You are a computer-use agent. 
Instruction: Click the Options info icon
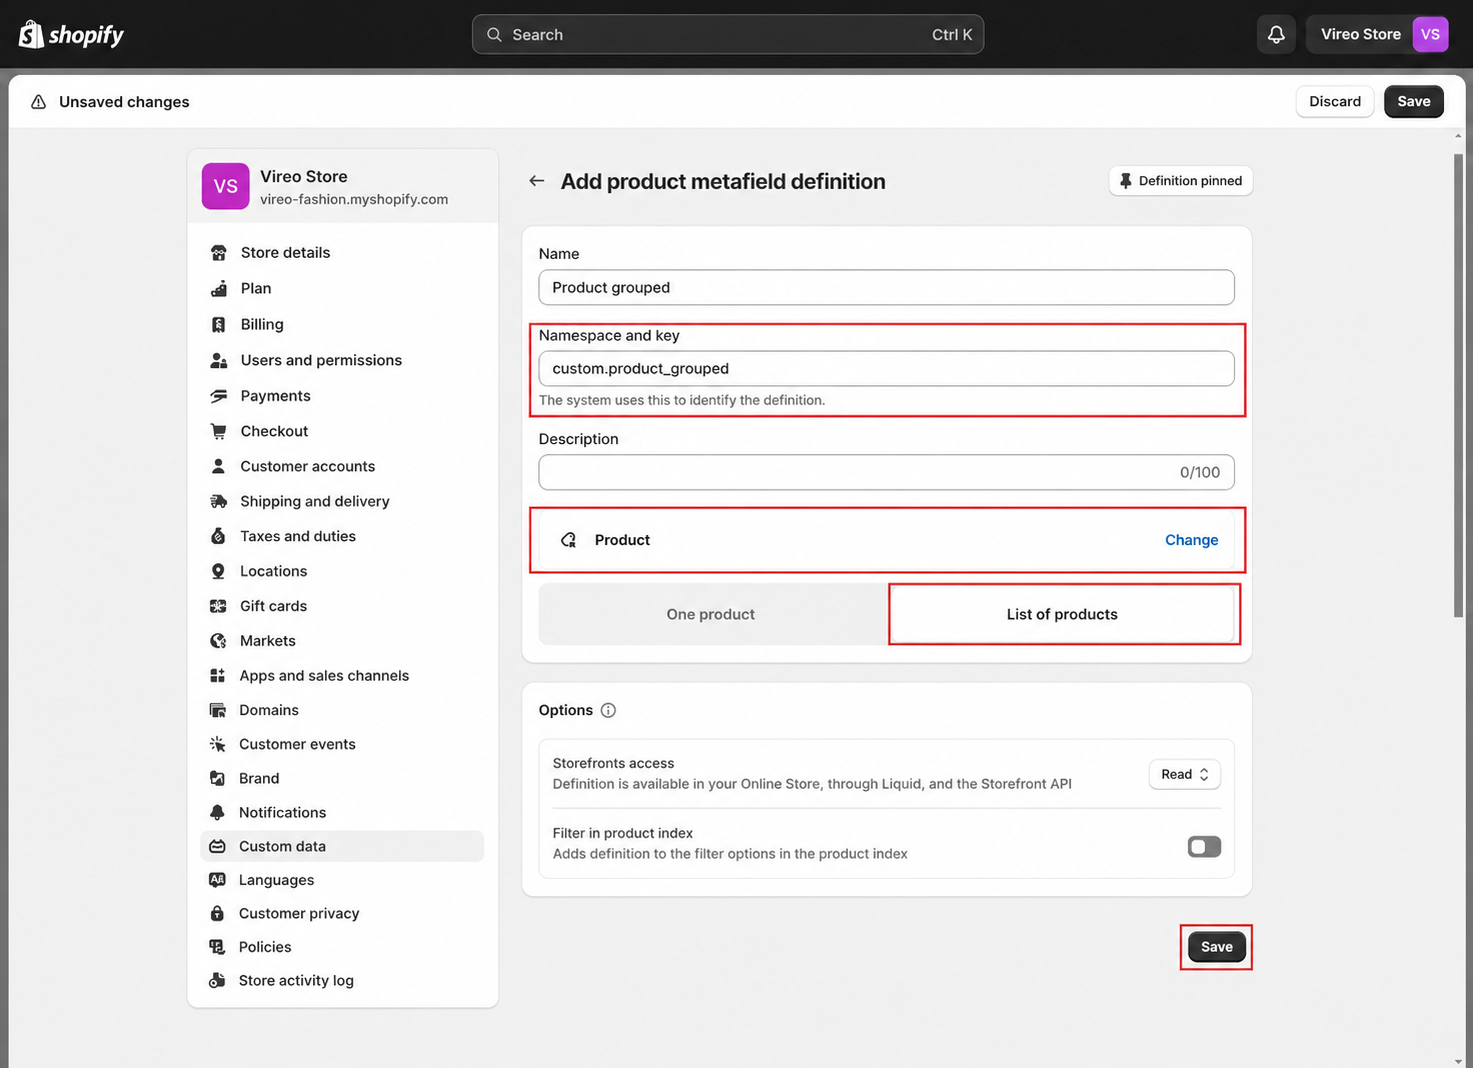(608, 710)
